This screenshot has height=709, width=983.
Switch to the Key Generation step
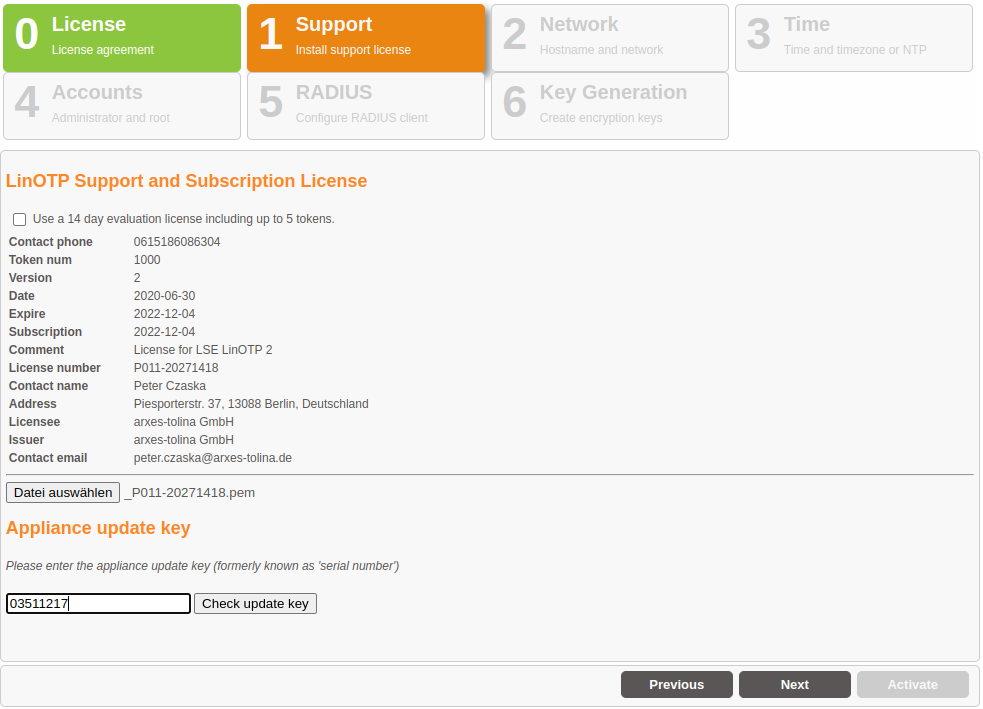click(609, 106)
